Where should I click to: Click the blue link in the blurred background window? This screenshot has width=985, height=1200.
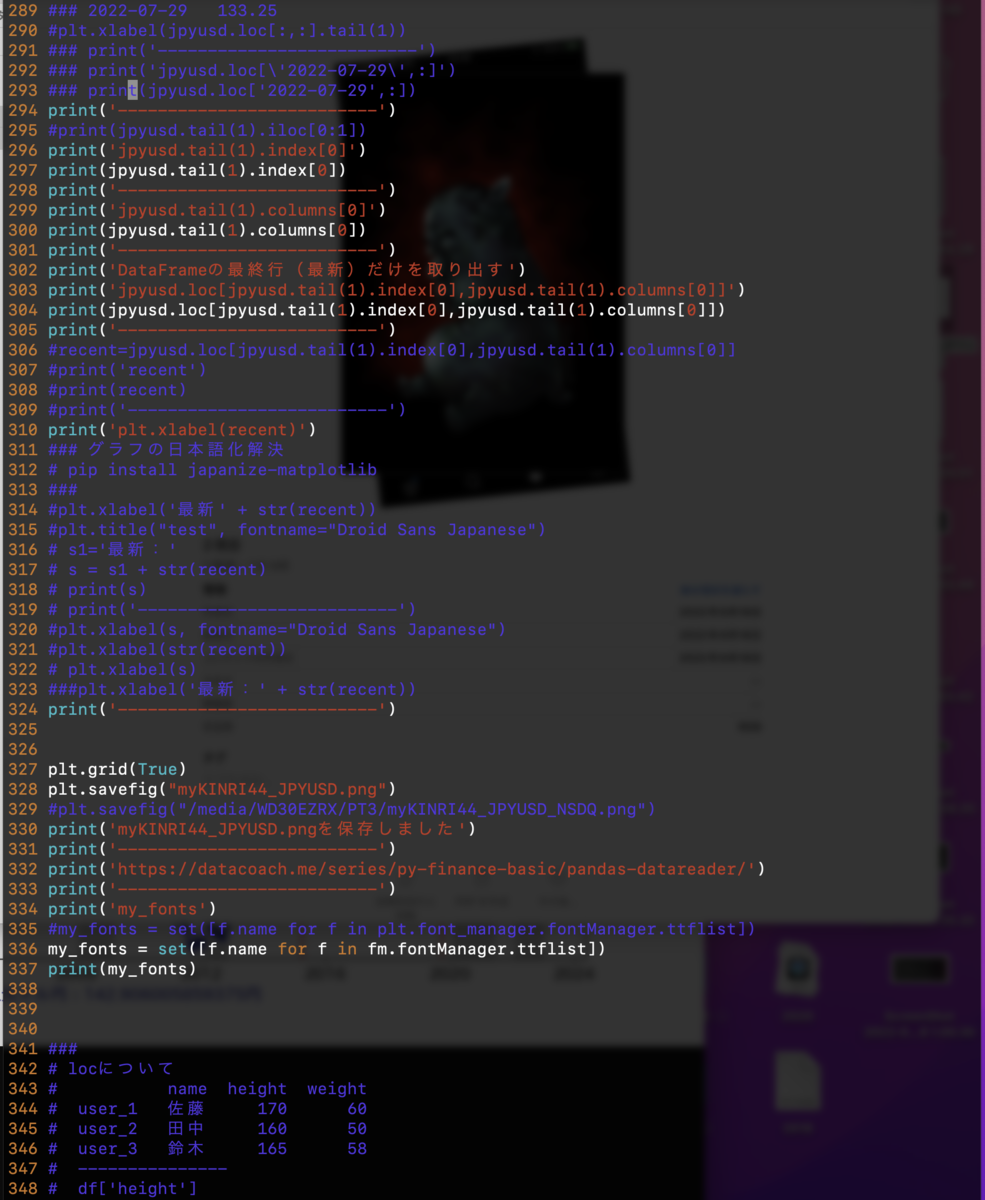click(x=718, y=590)
